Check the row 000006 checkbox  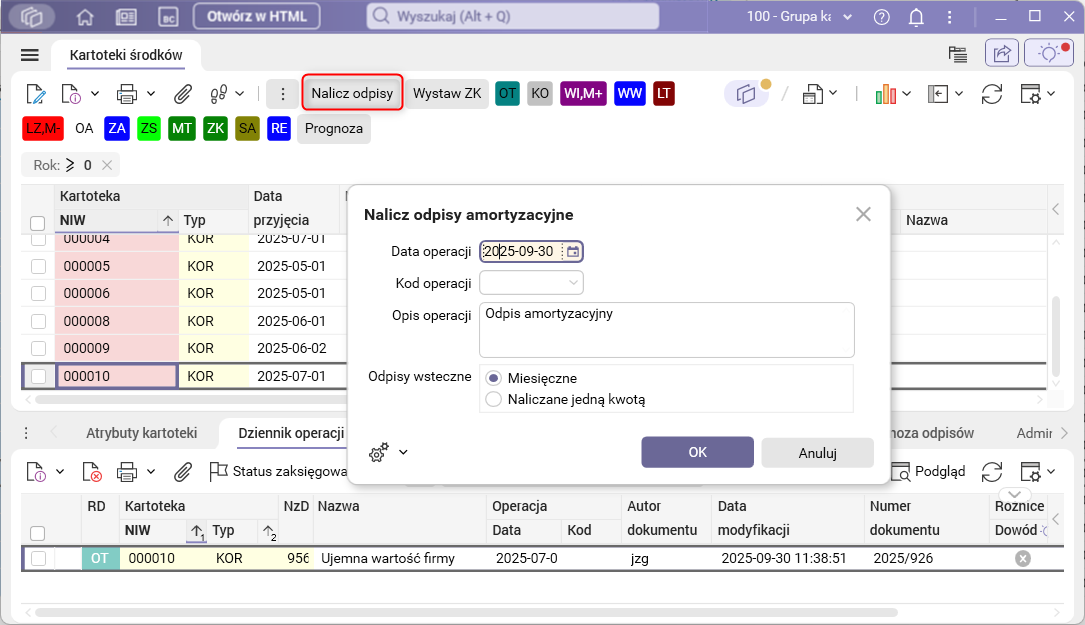38,293
